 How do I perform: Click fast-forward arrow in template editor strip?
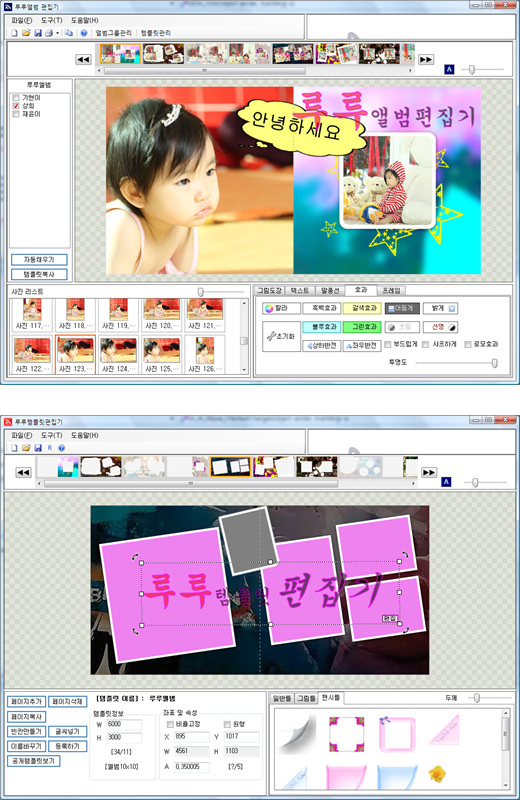point(429,472)
